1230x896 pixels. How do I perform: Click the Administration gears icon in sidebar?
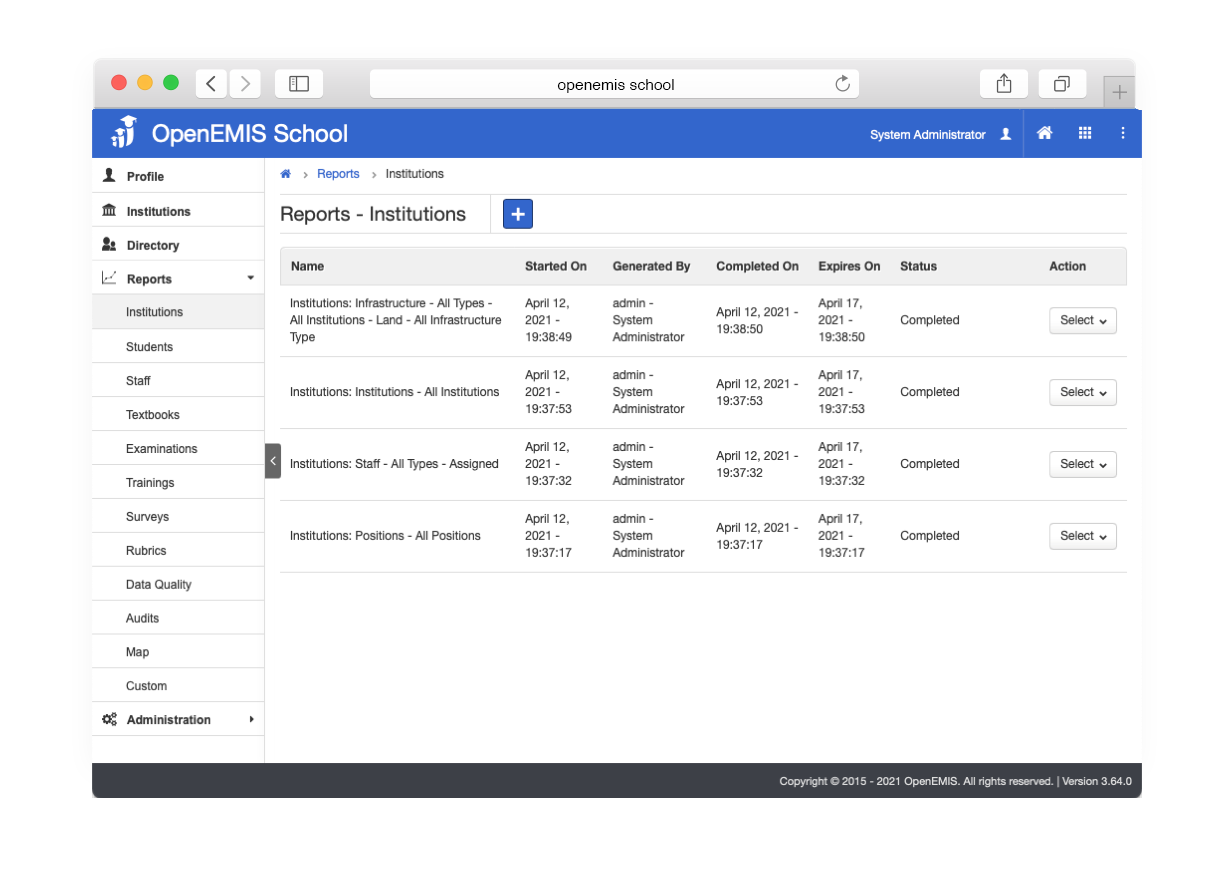coord(109,719)
